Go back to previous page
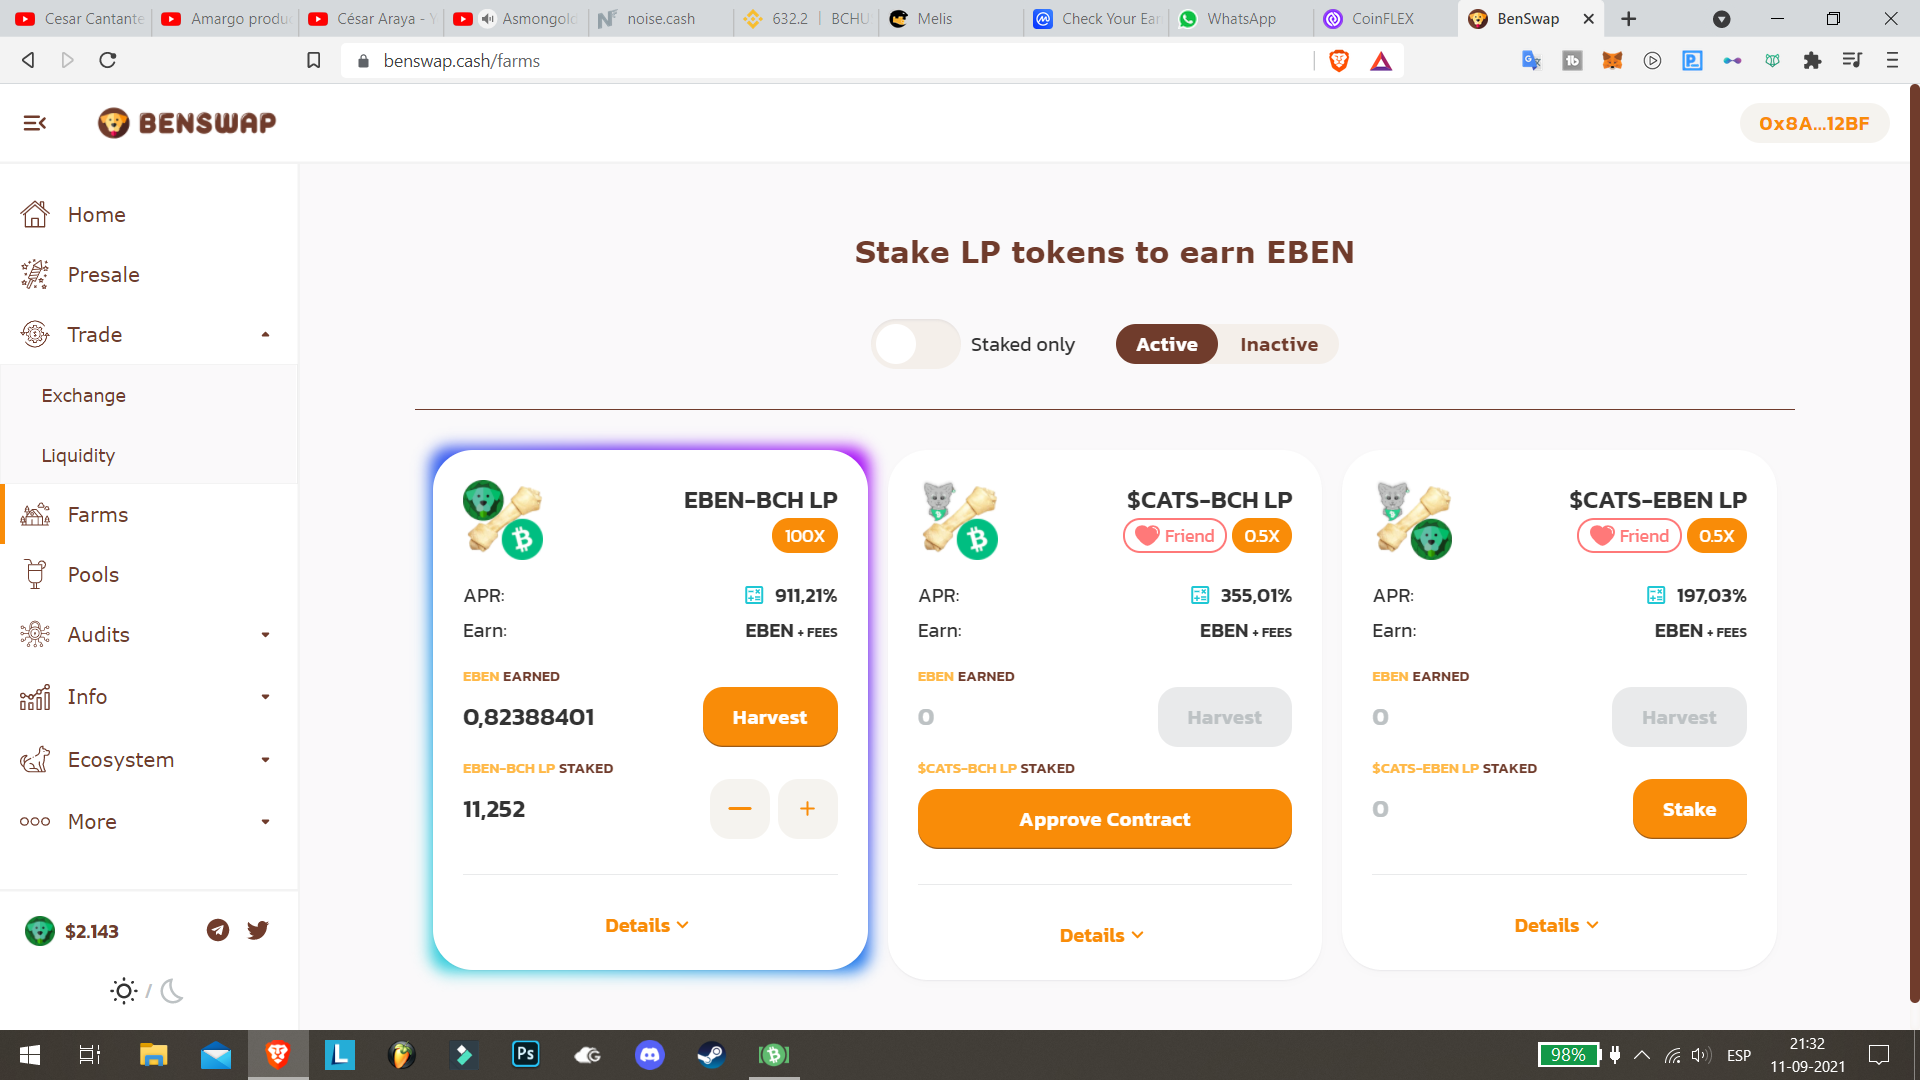The height and width of the screenshot is (1080, 1920). [x=28, y=61]
